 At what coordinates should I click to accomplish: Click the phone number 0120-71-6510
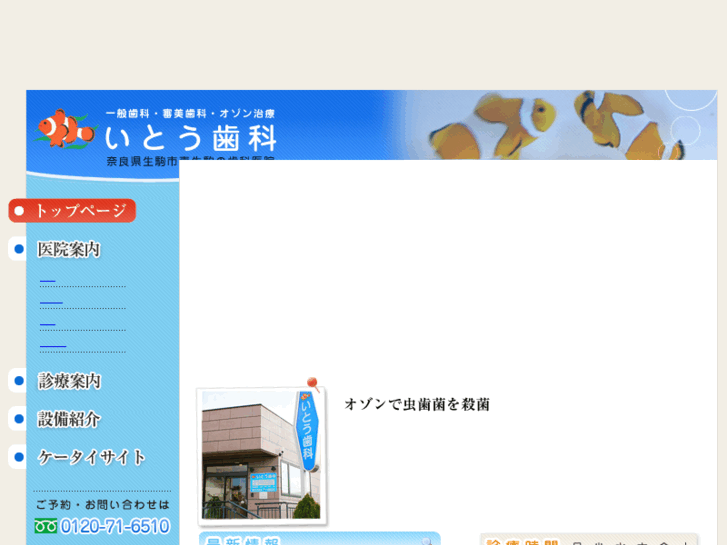(115, 526)
